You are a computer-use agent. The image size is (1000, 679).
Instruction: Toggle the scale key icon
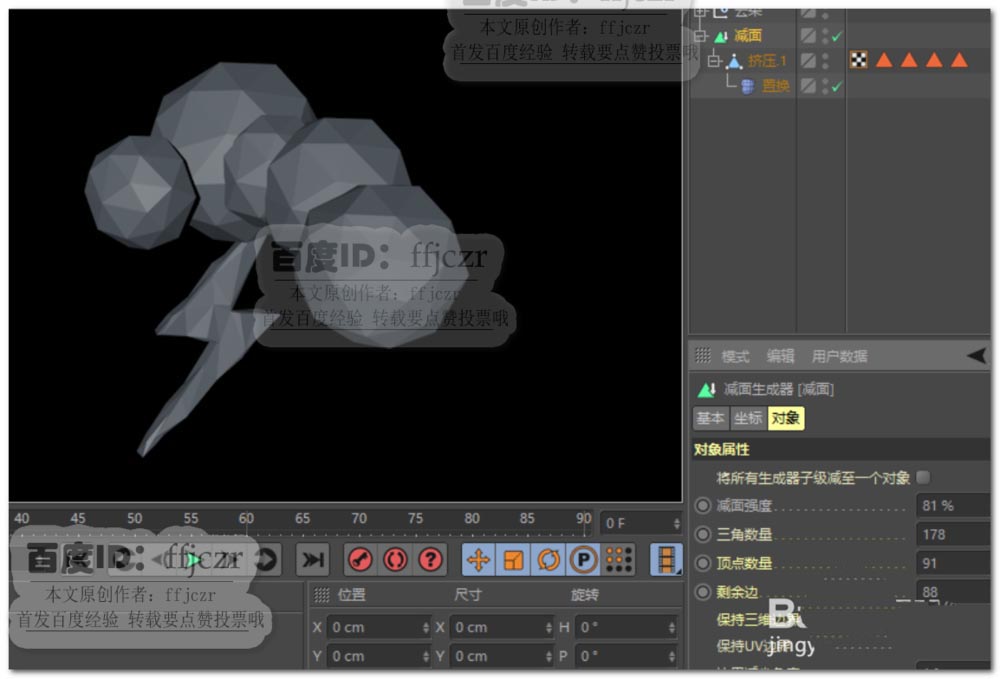(x=513, y=560)
